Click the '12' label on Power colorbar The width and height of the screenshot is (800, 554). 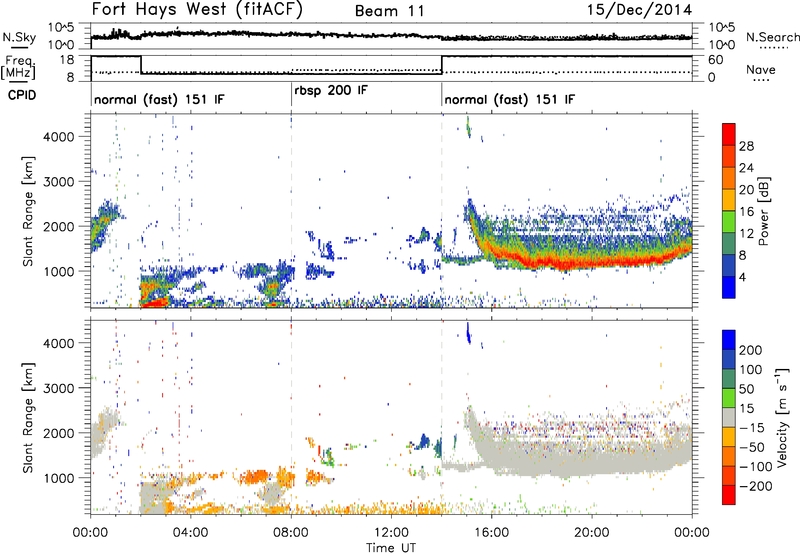coord(746,234)
